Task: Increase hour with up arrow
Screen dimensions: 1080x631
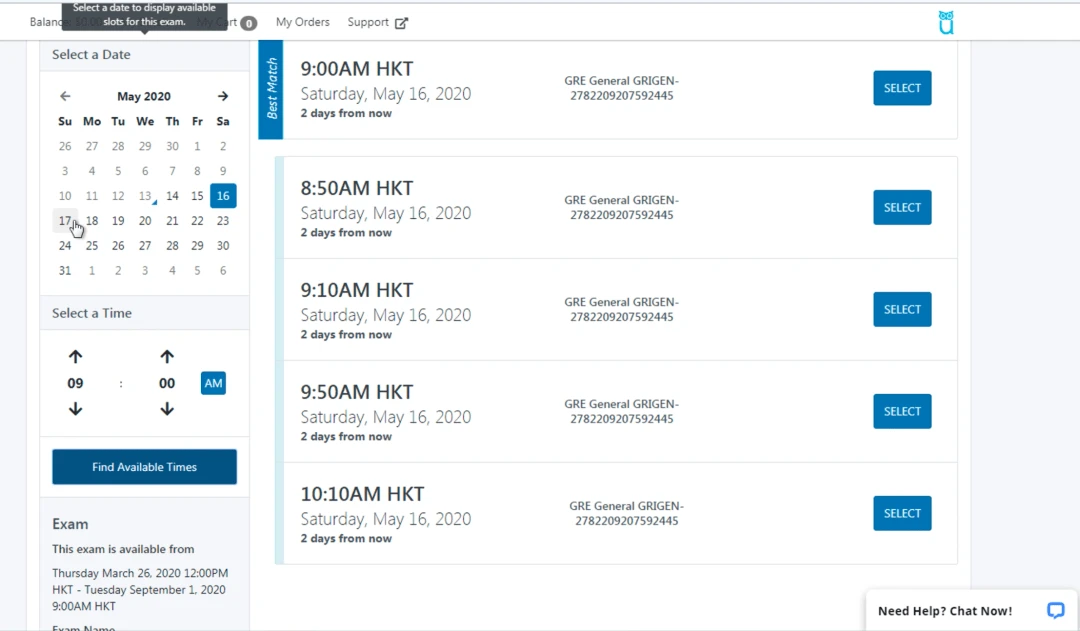Action: click(x=75, y=357)
